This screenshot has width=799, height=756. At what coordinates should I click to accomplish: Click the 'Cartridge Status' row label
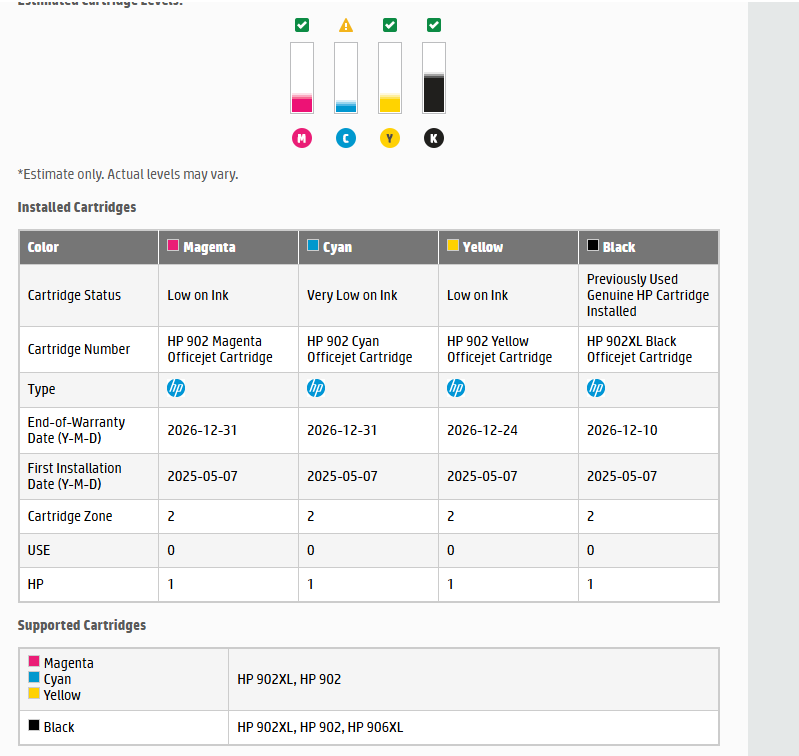74,295
